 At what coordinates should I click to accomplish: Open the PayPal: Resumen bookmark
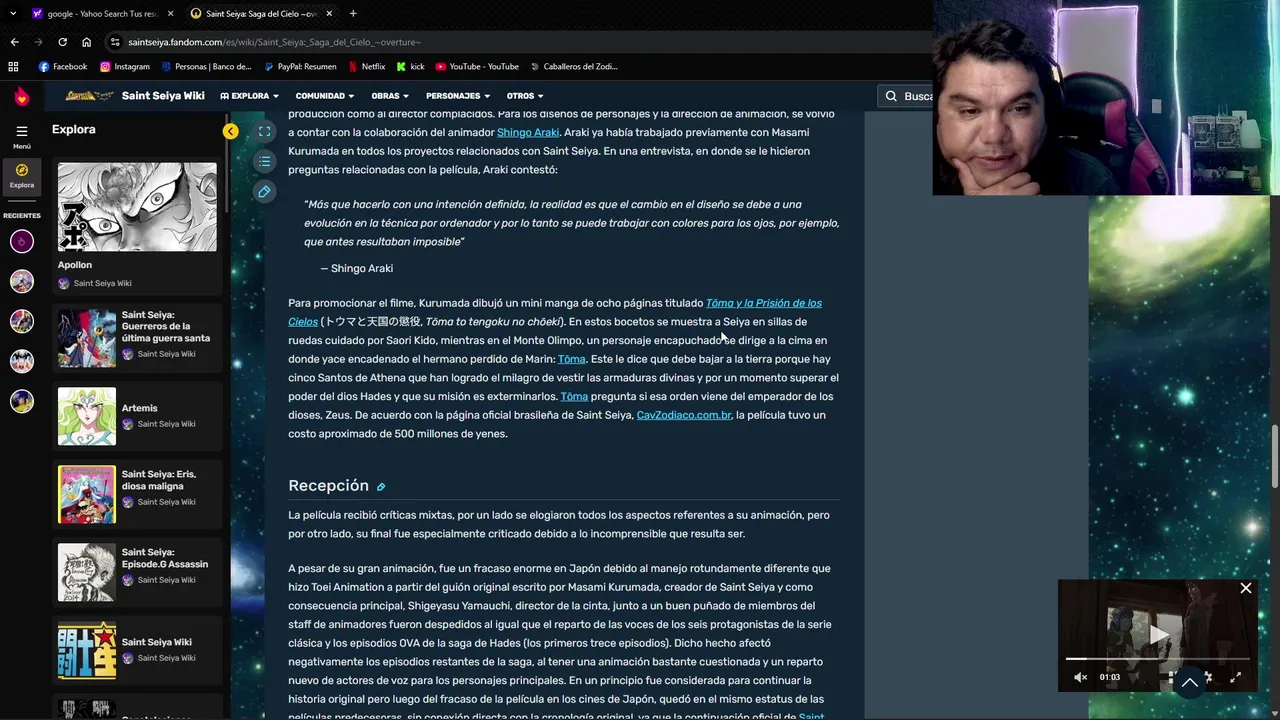point(300,67)
